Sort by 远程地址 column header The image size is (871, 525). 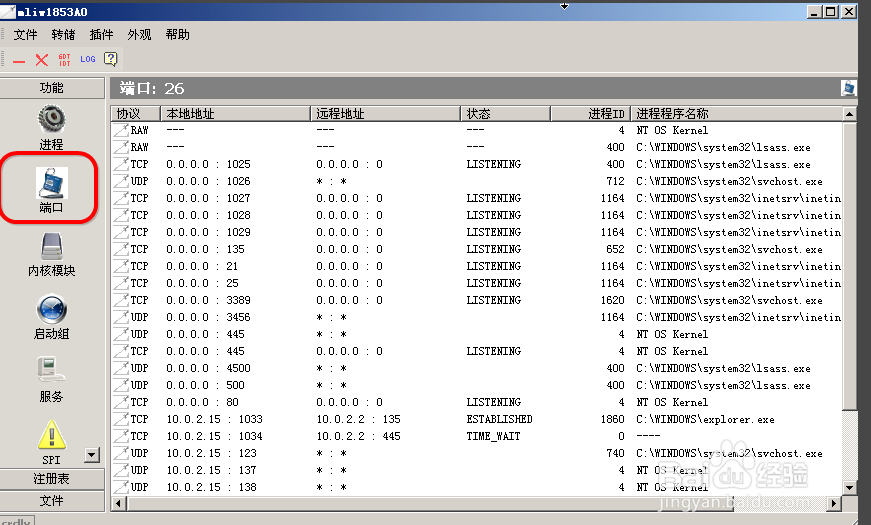(386, 113)
